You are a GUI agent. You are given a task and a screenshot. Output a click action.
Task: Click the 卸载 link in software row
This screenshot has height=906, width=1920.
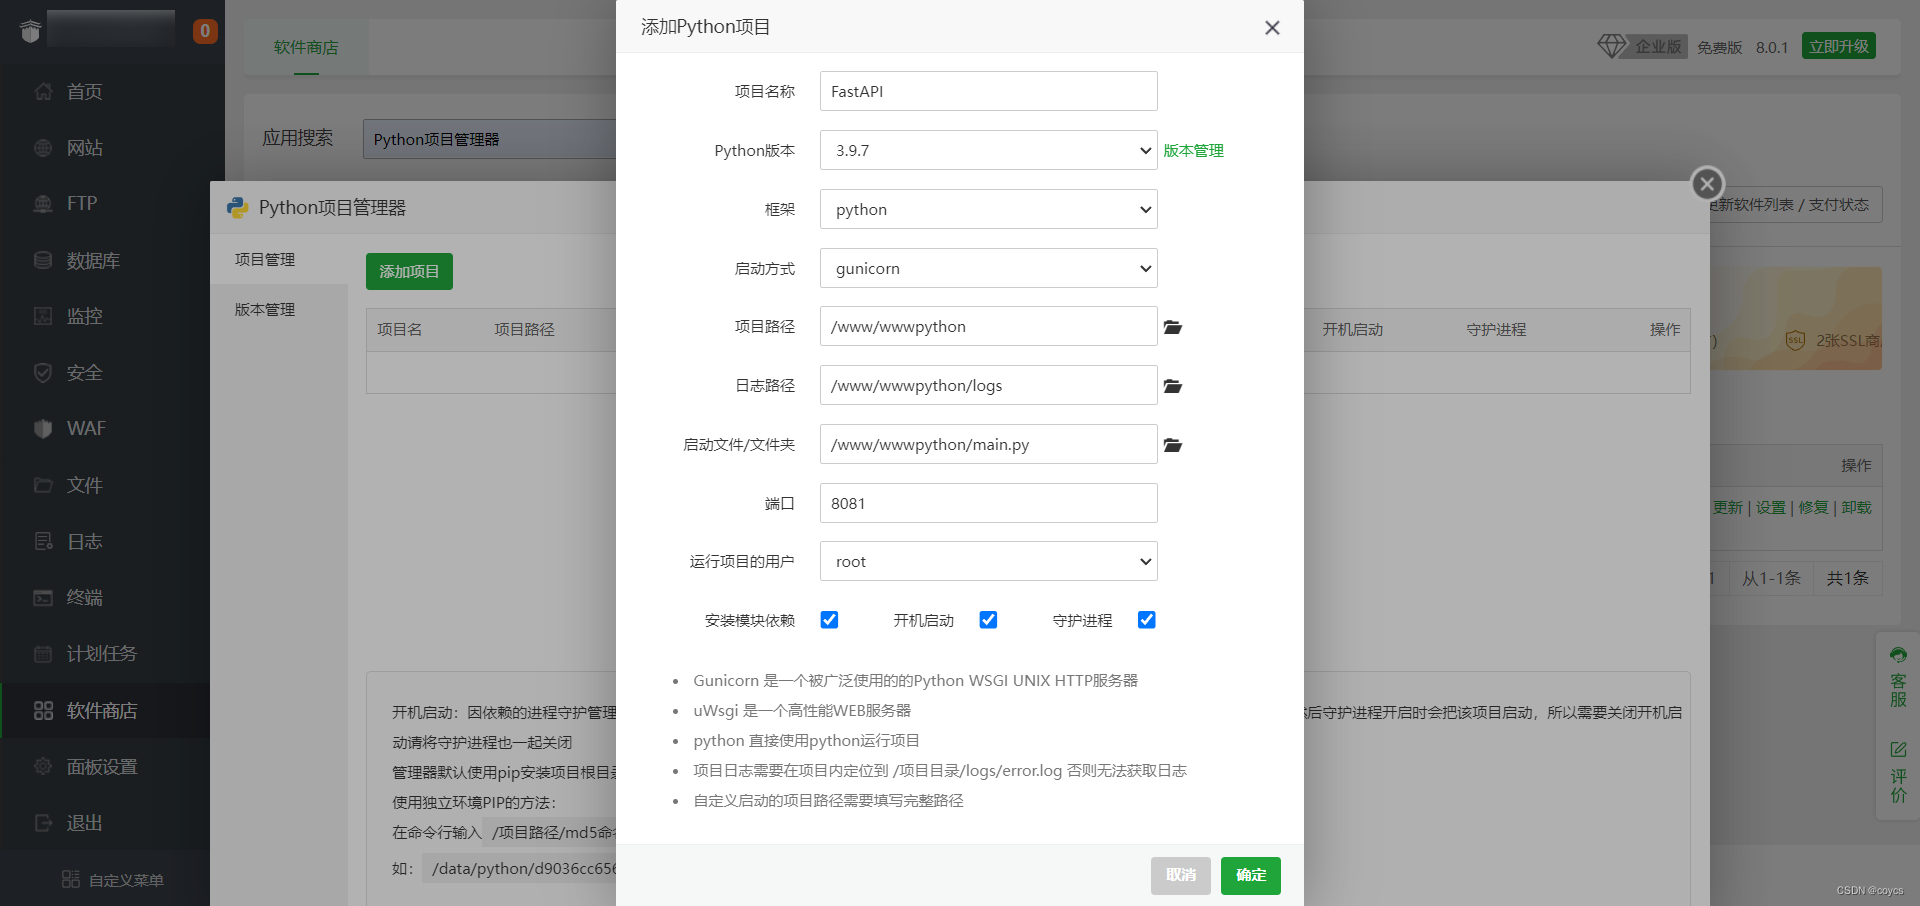pyautogui.click(x=1856, y=507)
